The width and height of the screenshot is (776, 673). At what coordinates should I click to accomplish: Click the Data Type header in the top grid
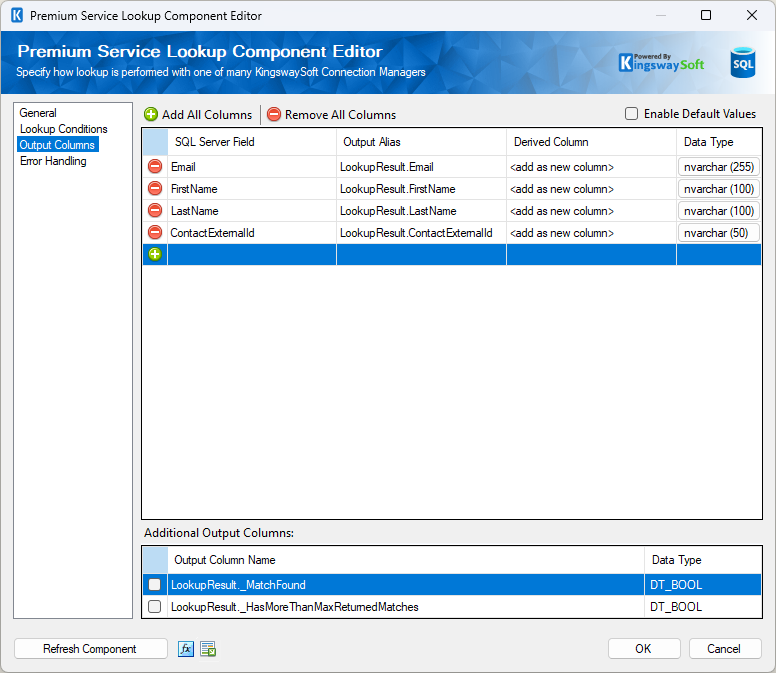[x=719, y=142]
